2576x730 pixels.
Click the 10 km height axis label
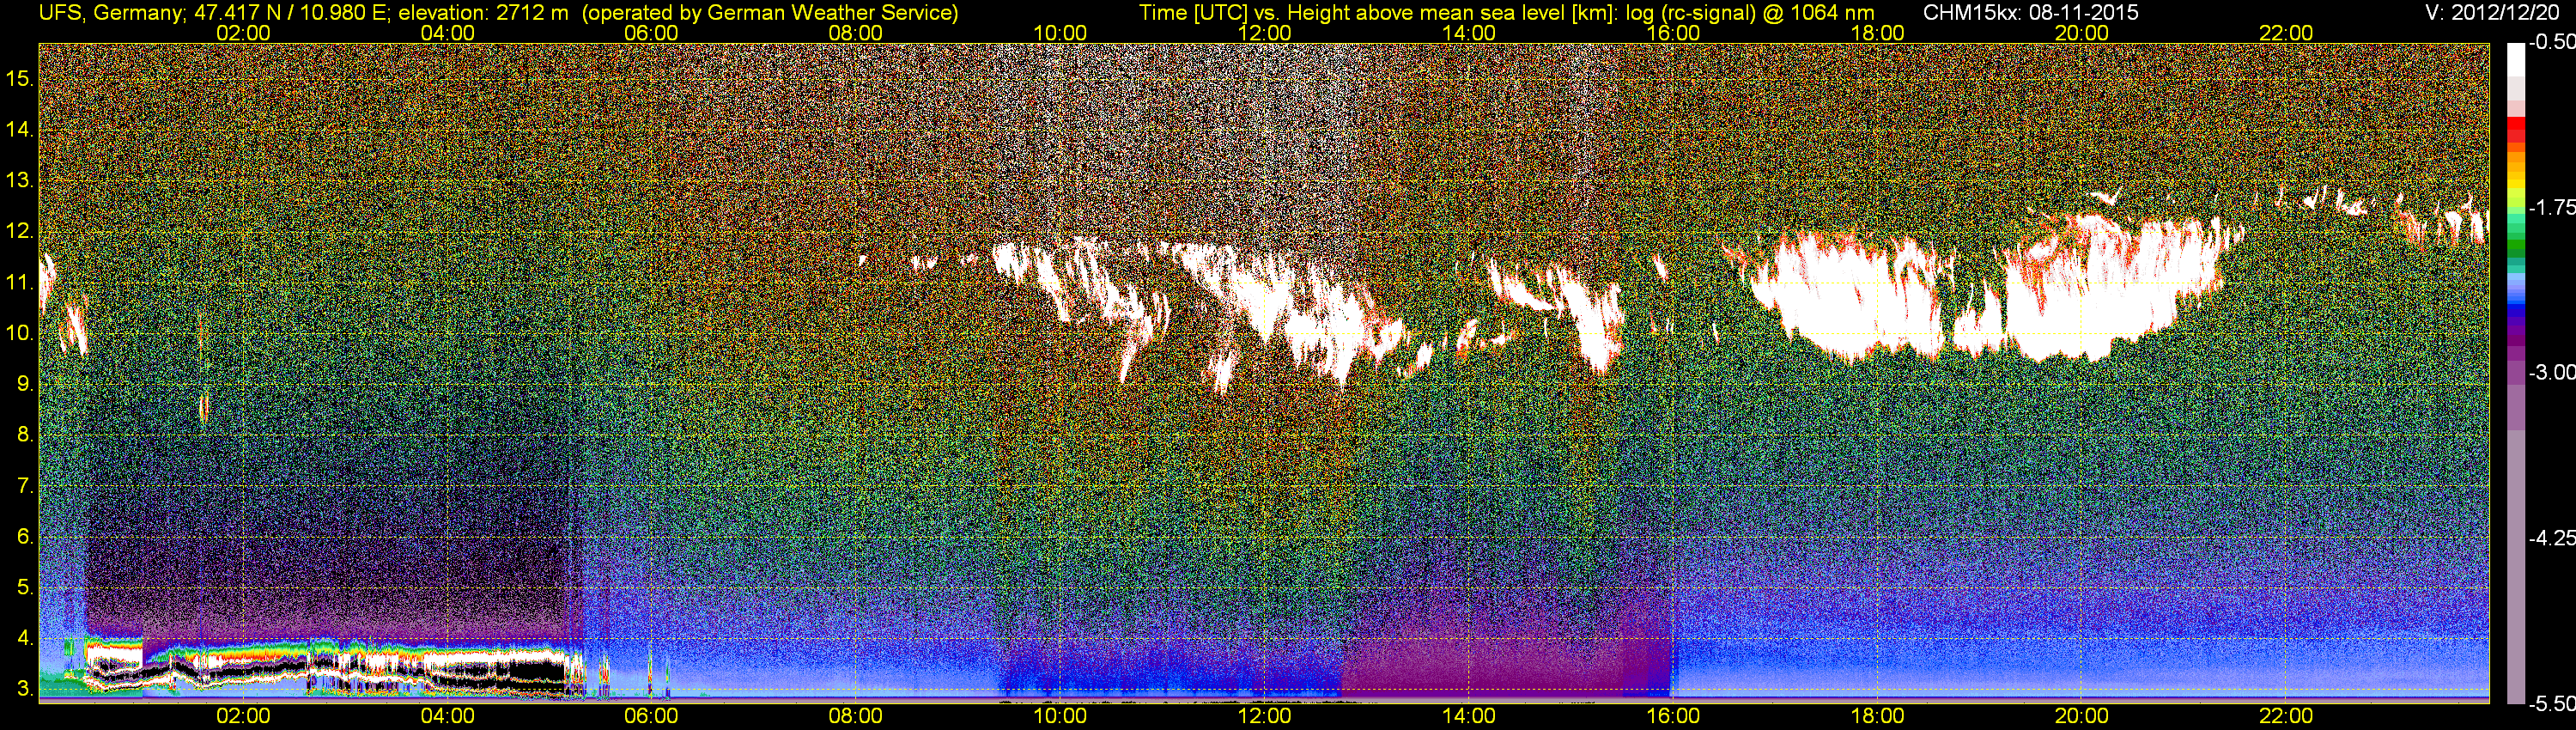19,333
